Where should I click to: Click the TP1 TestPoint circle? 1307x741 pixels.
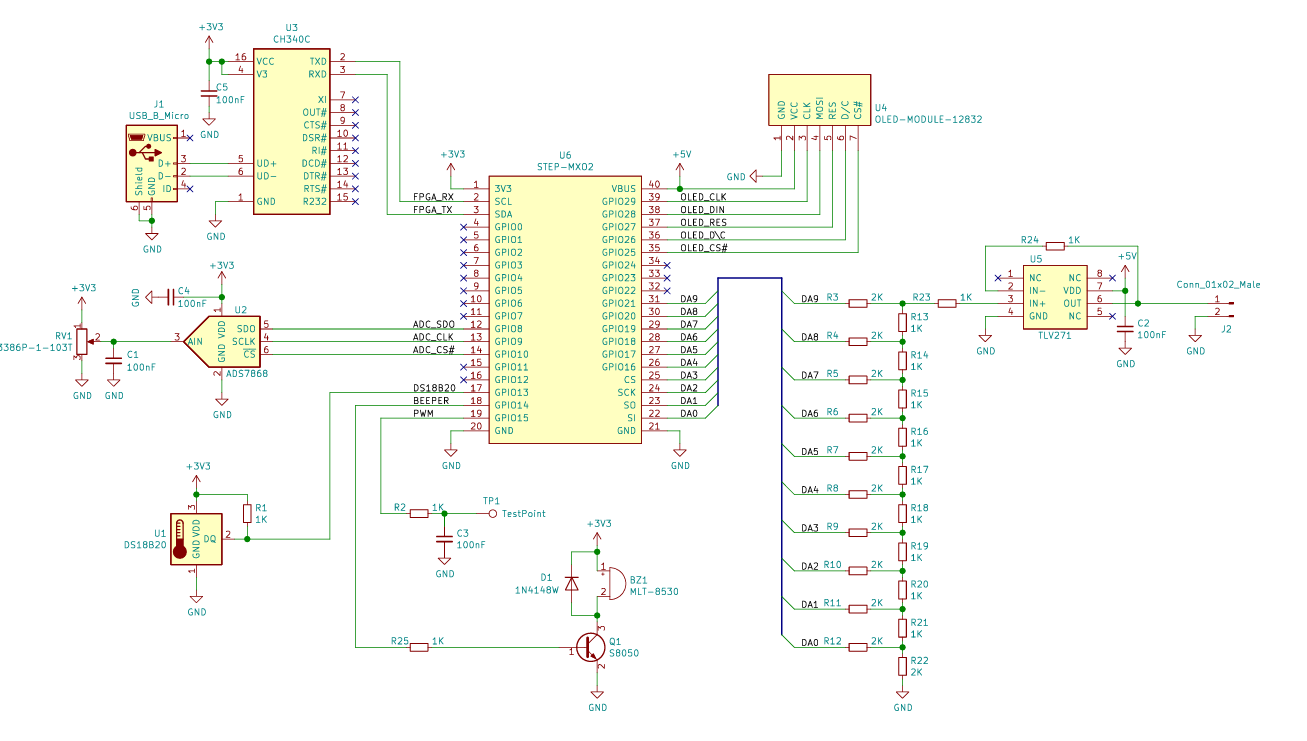point(492,513)
